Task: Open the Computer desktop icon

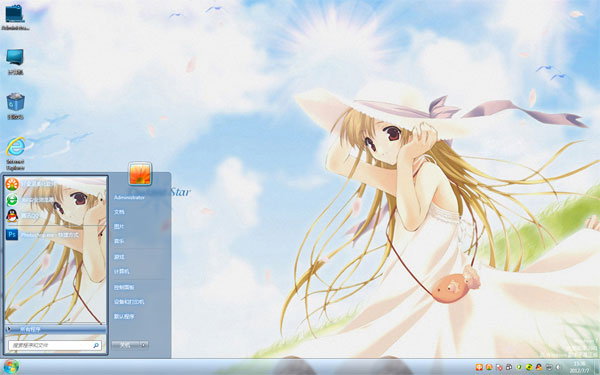Action: 15,61
